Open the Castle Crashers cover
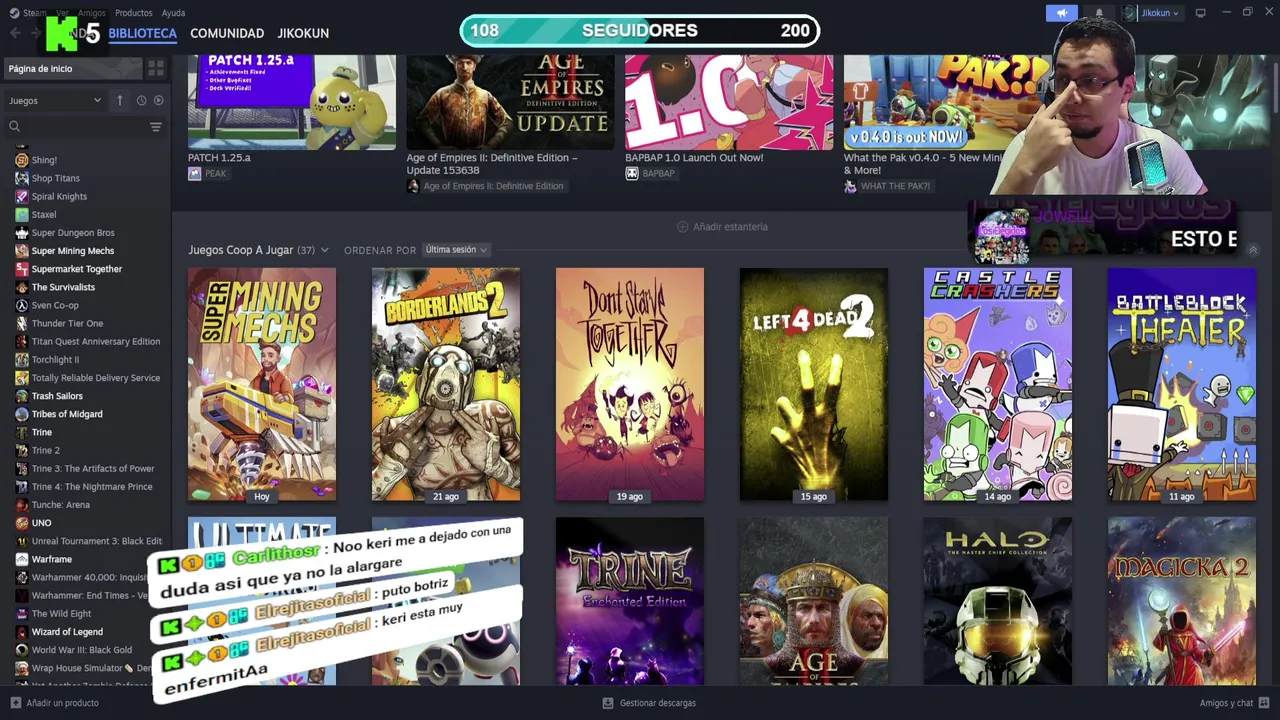Viewport: 1280px width, 720px height. [998, 384]
